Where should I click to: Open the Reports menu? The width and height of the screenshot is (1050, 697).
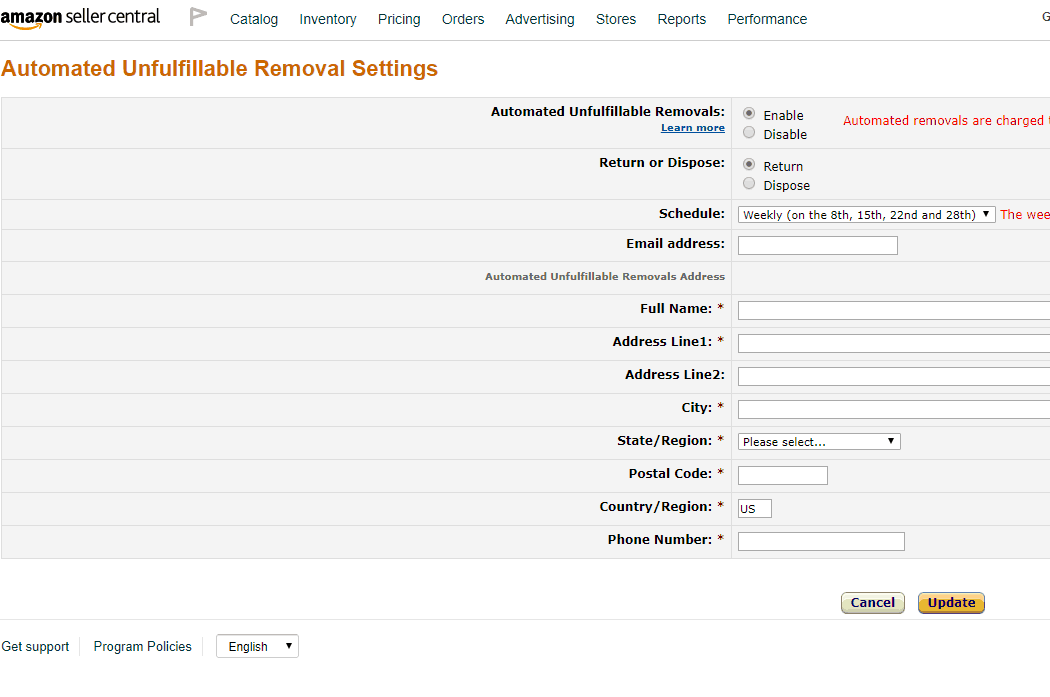(x=682, y=19)
